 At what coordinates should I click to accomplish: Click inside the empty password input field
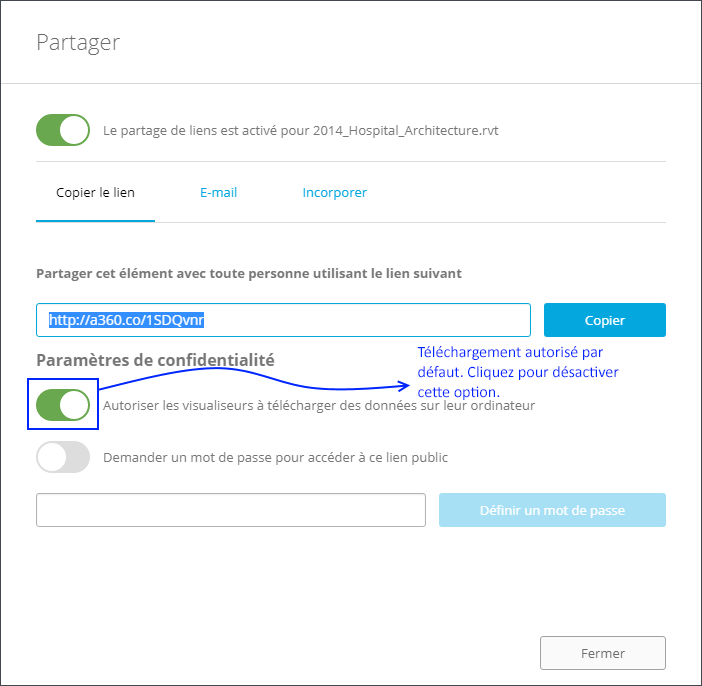pyautogui.click(x=231, y=510)
